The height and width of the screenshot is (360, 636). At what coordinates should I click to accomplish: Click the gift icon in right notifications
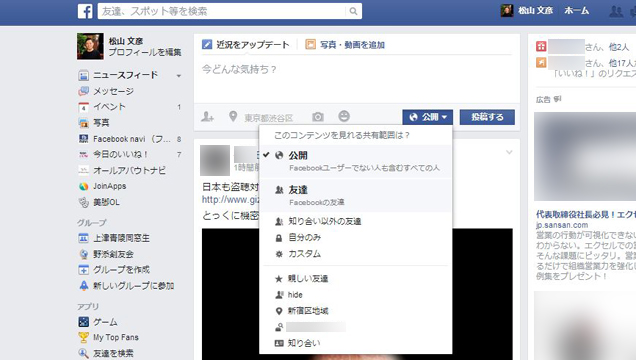541,46
